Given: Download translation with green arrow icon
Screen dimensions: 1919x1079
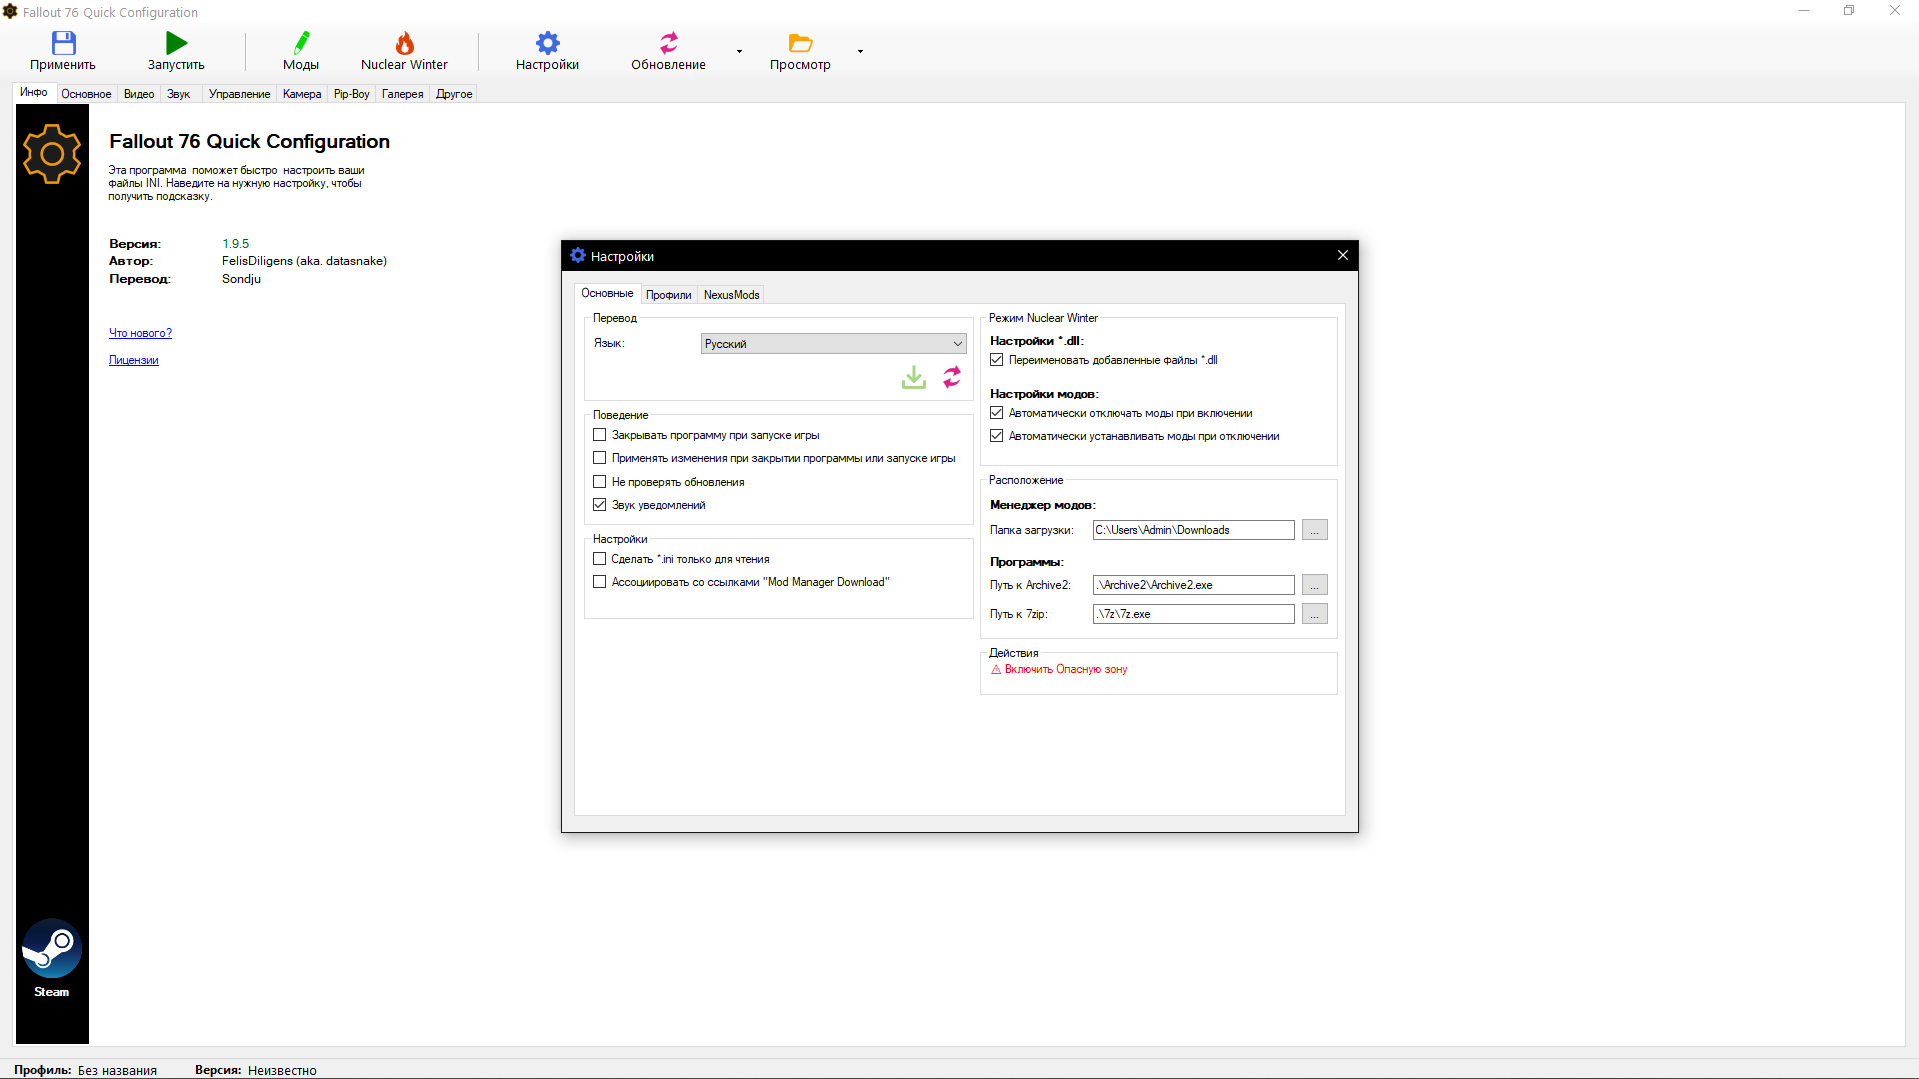Looking at the screenshot, I should coord(914,377).
